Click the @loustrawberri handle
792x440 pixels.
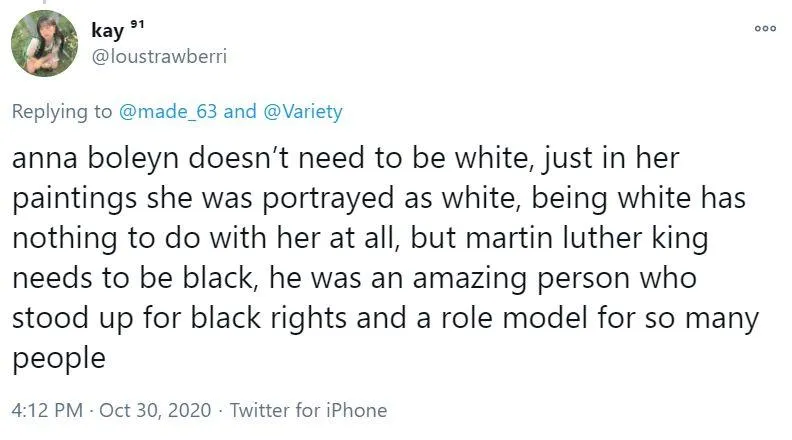click(159, 56)
